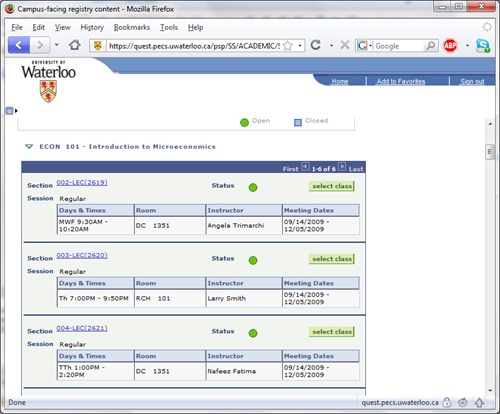The height and width of the screenshot is (414, 500).
Task: Go to the browser Home page icon
Action: tap(74, 45)
